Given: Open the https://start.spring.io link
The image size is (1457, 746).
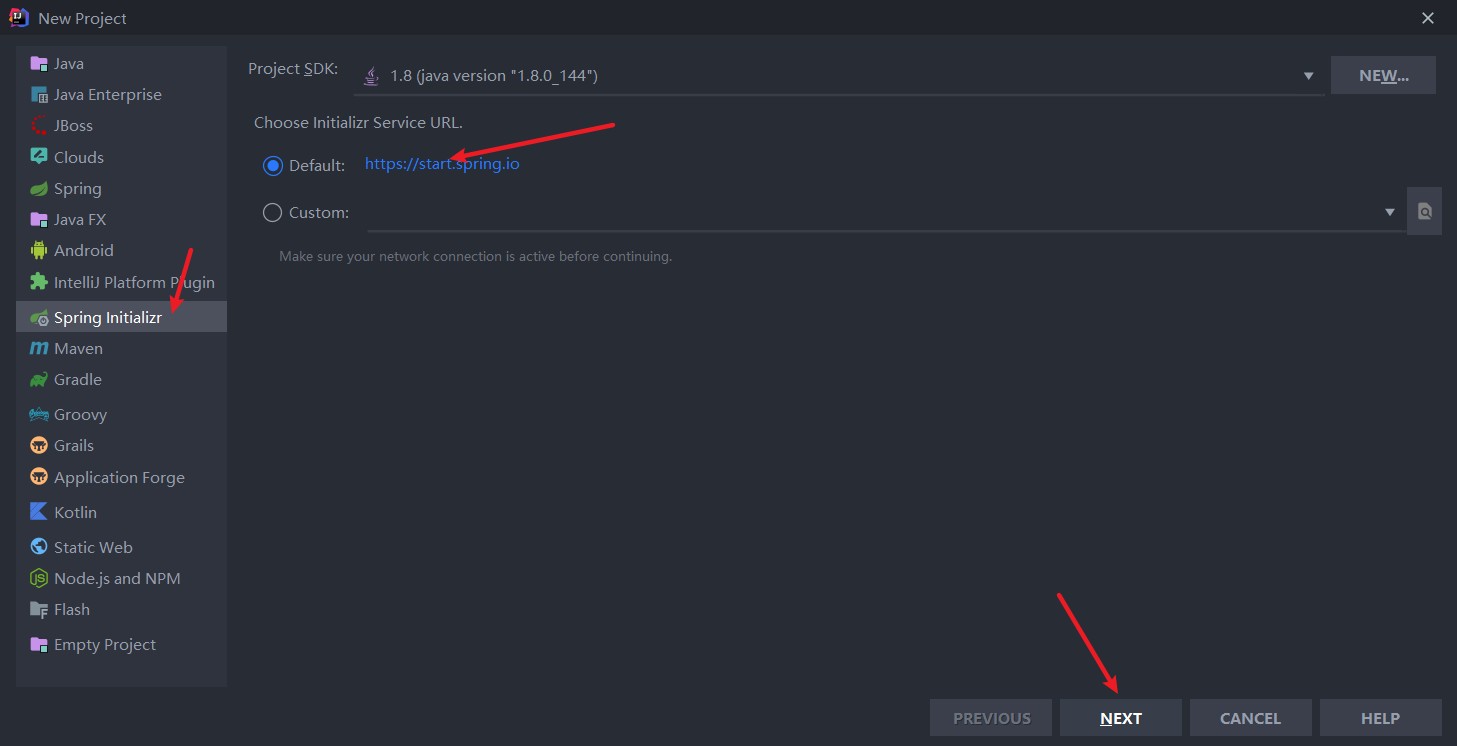Looking at the screenshot, I should tap(442, 164).
